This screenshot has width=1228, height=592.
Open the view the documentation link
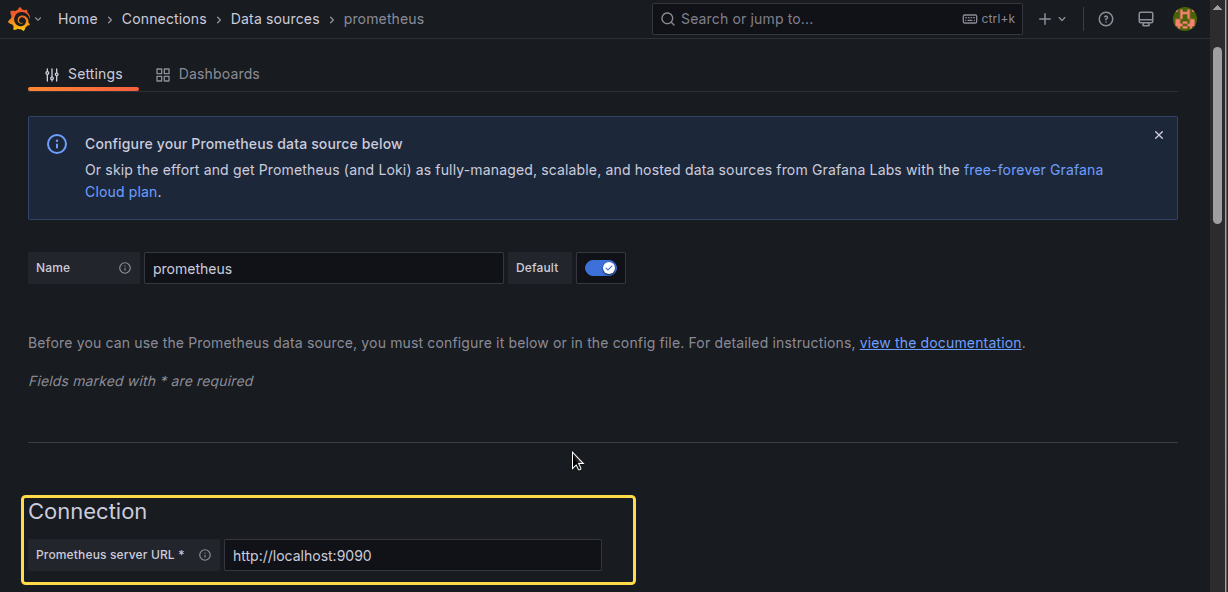(x=940, y=343)
